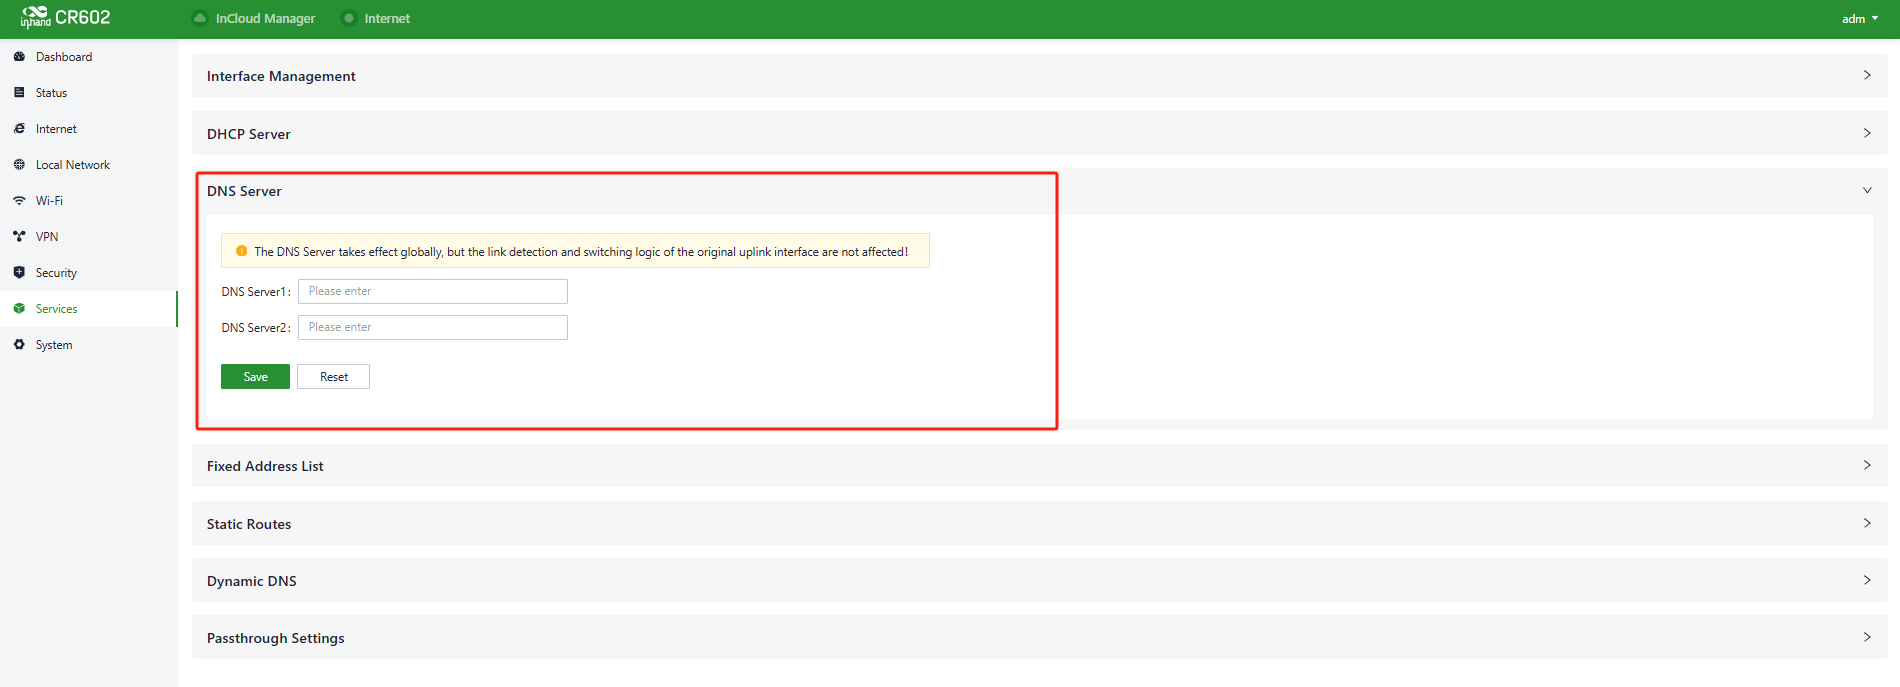Click the Local Network globe icon
The image size is (1900, 687).
[x=19, y=165]
